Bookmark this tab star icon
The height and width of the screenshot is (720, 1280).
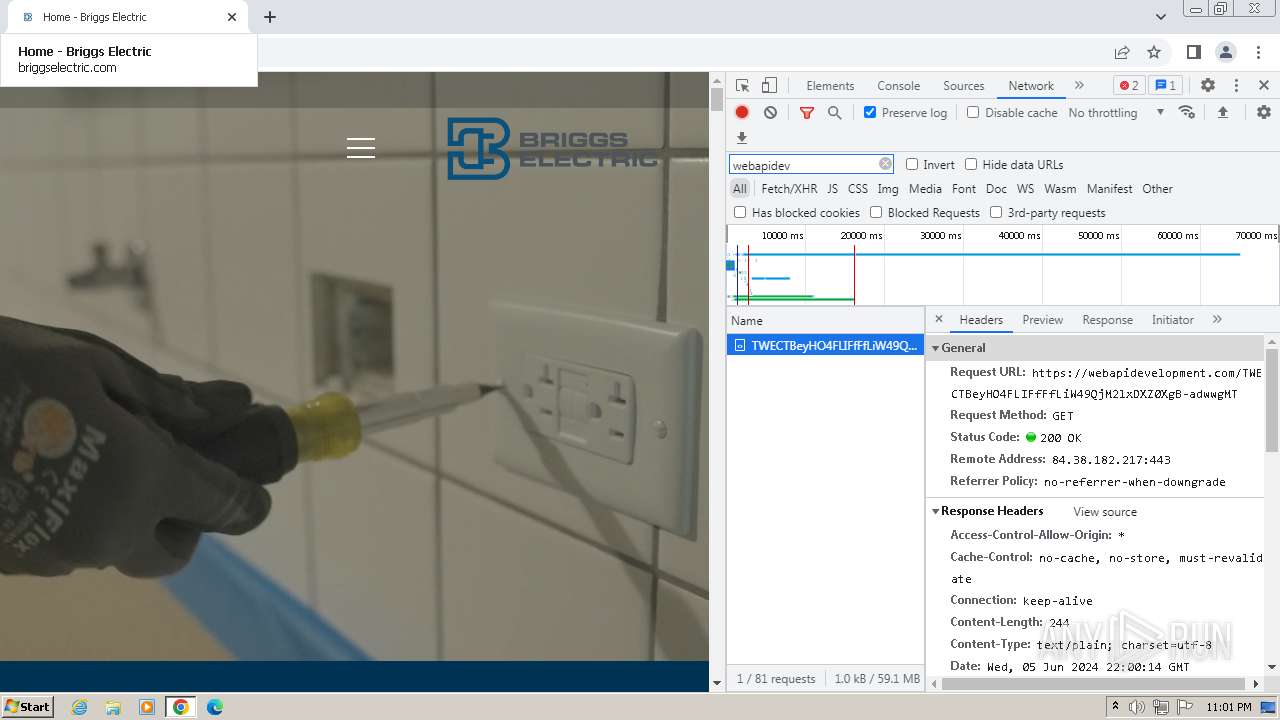pyautogui.click(x=1154, y=52)
